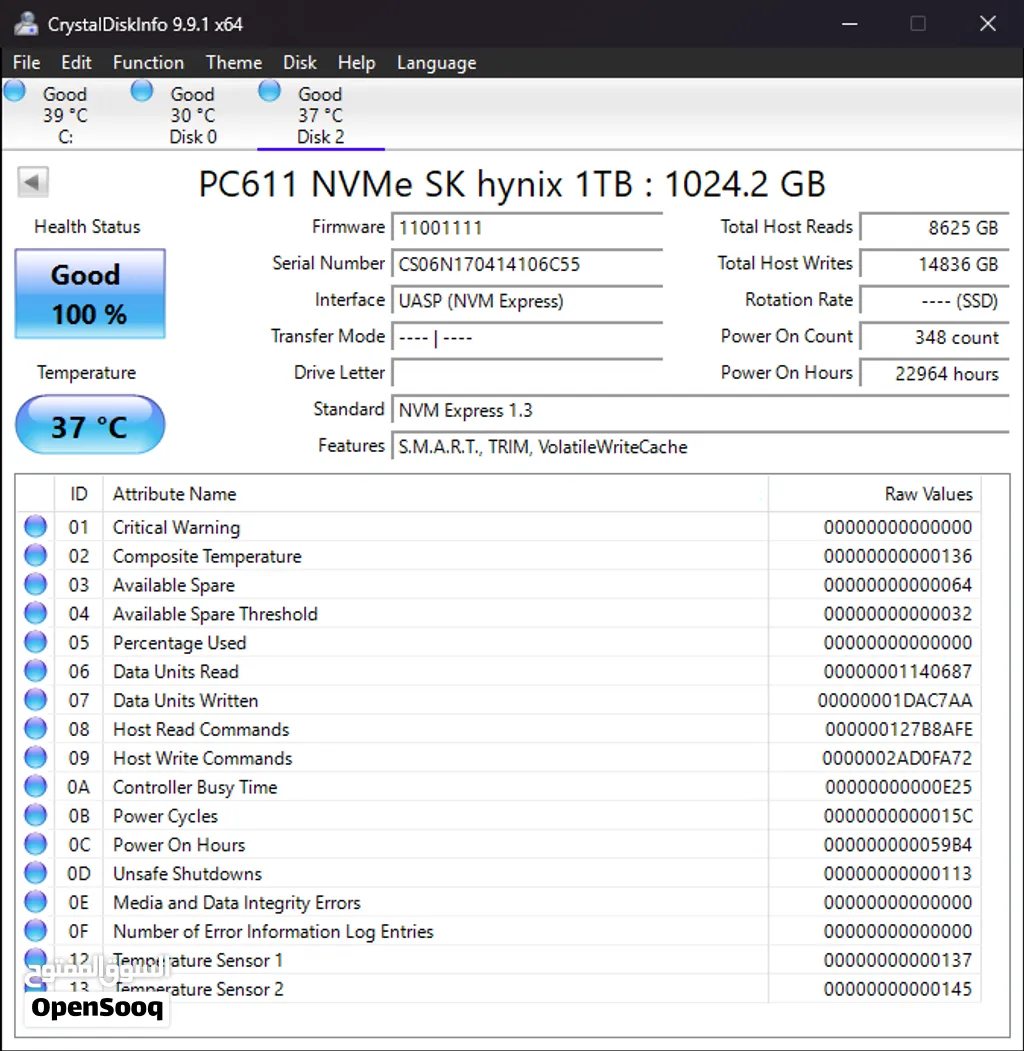Close the CrystalDiskInfo window
This screenshot has height=1051, width=1024.
coord(988,23)
